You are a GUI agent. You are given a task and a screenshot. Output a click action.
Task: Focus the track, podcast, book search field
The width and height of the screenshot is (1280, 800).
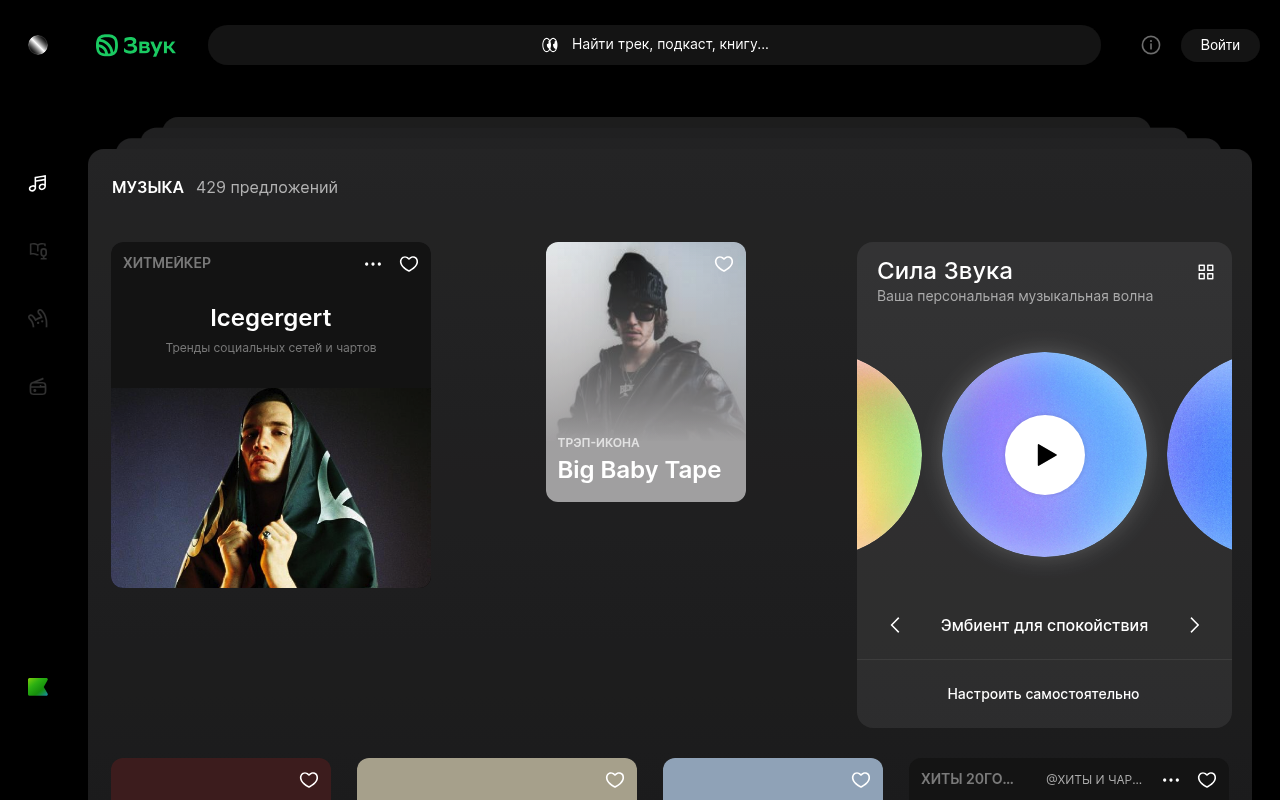pyautogui.click(x=654, y=45)
